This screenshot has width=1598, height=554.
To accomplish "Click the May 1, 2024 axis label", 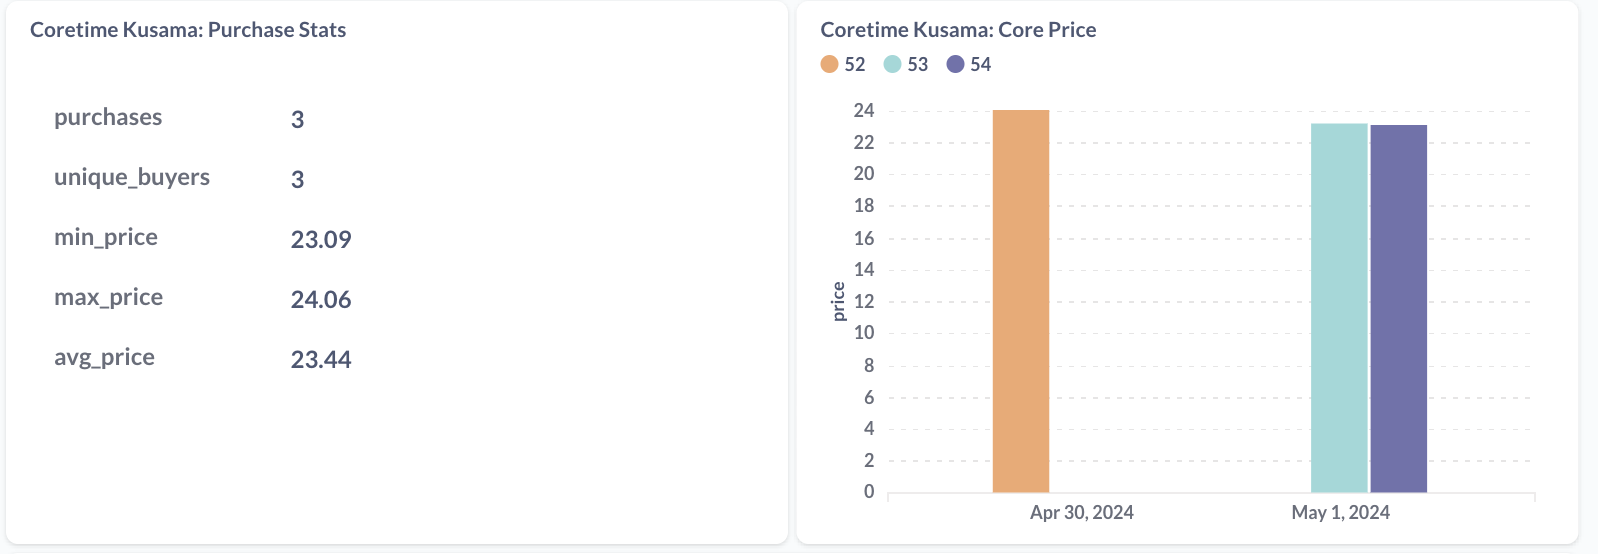I will [1340, 512].
